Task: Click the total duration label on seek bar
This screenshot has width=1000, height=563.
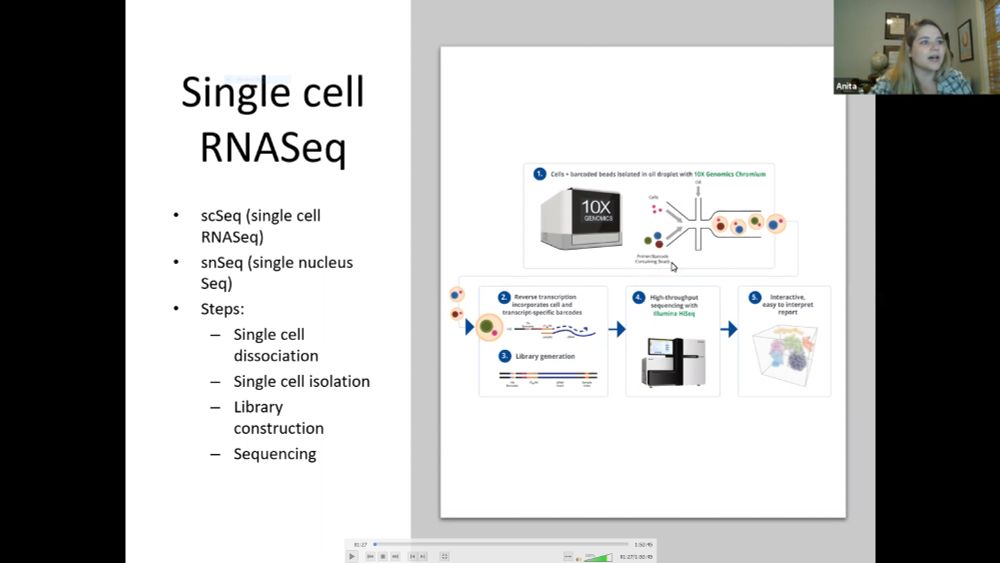Action: point(643,545)
